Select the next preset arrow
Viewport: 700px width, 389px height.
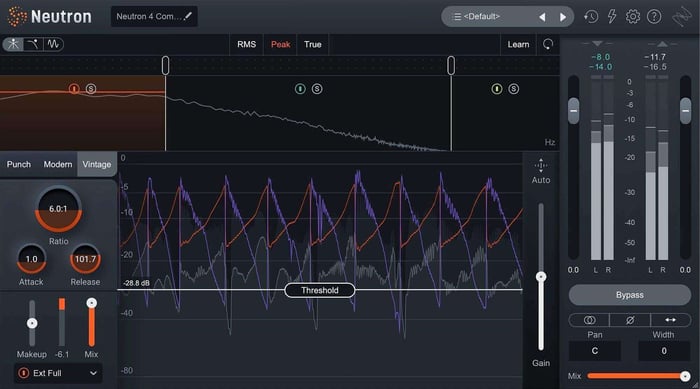click(x=563, y=17)
